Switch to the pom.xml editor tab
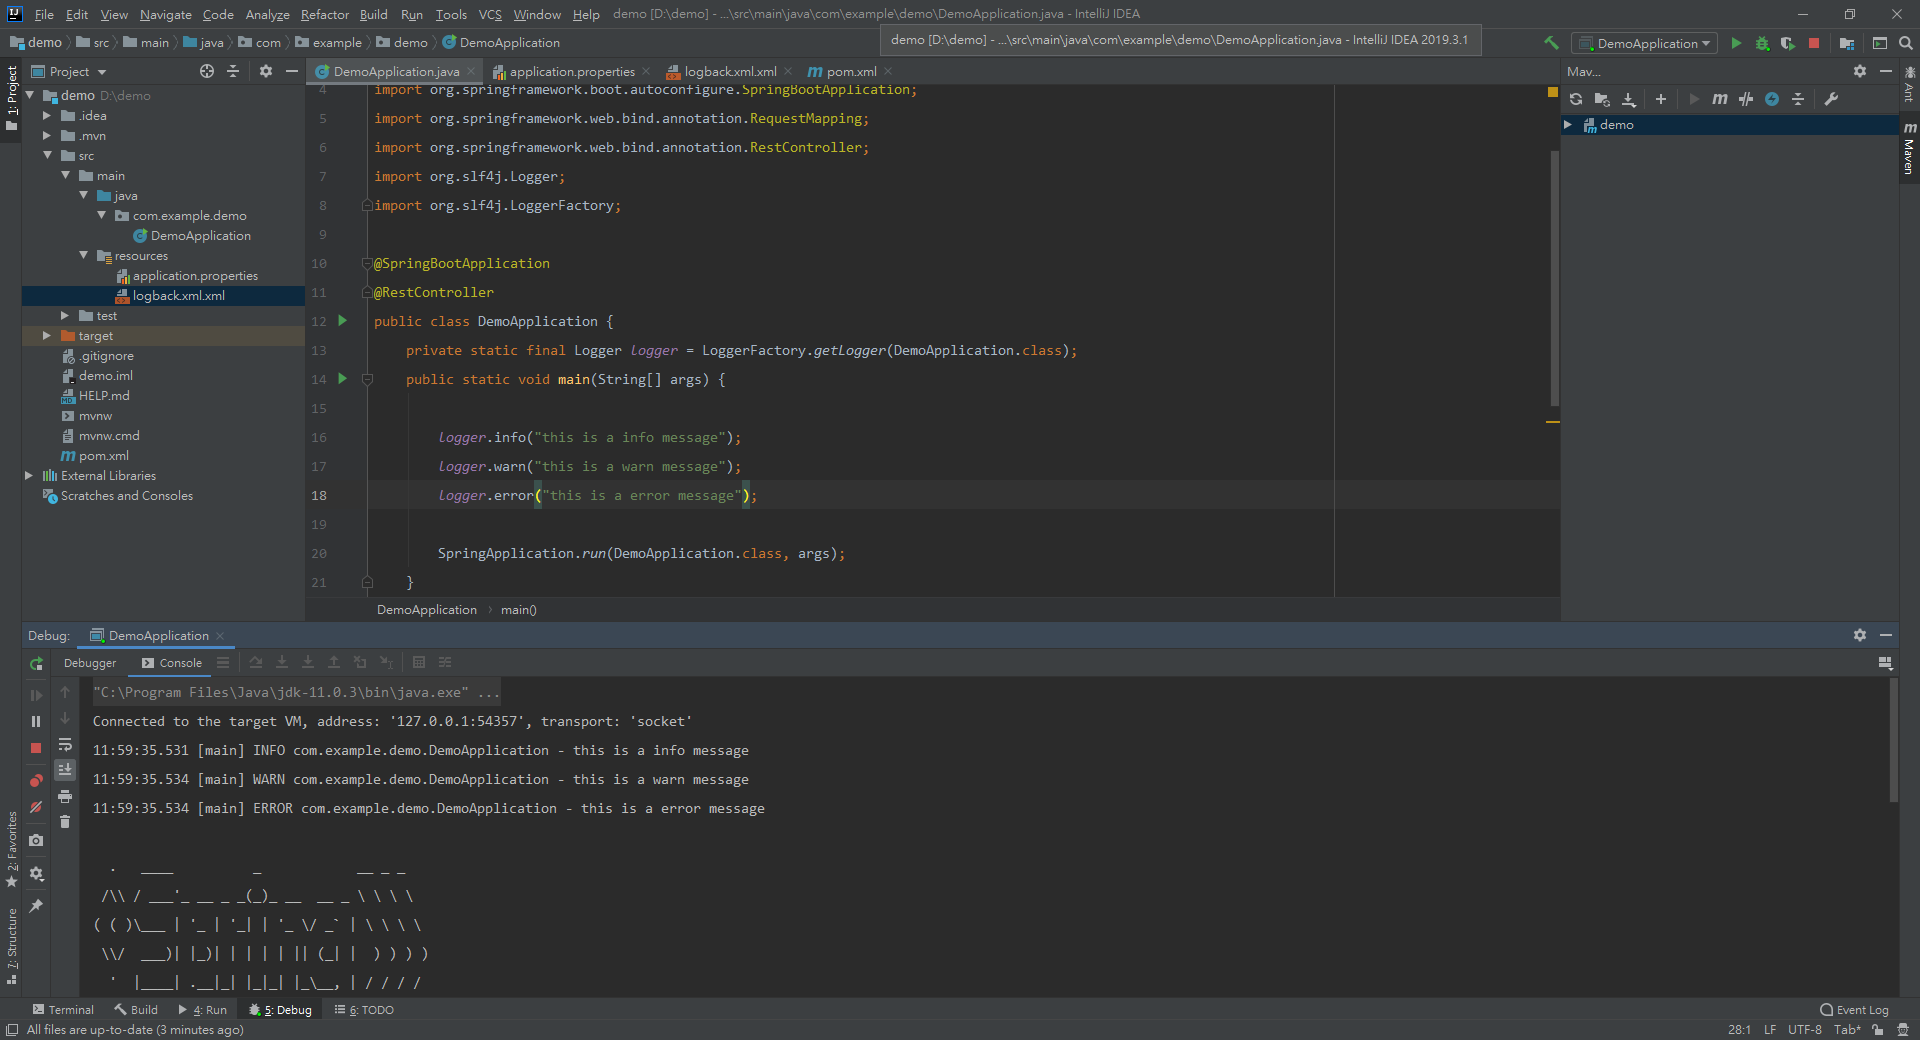Screen dimensions: 1920x1040 pyautogui.click(x=850, y=72)
